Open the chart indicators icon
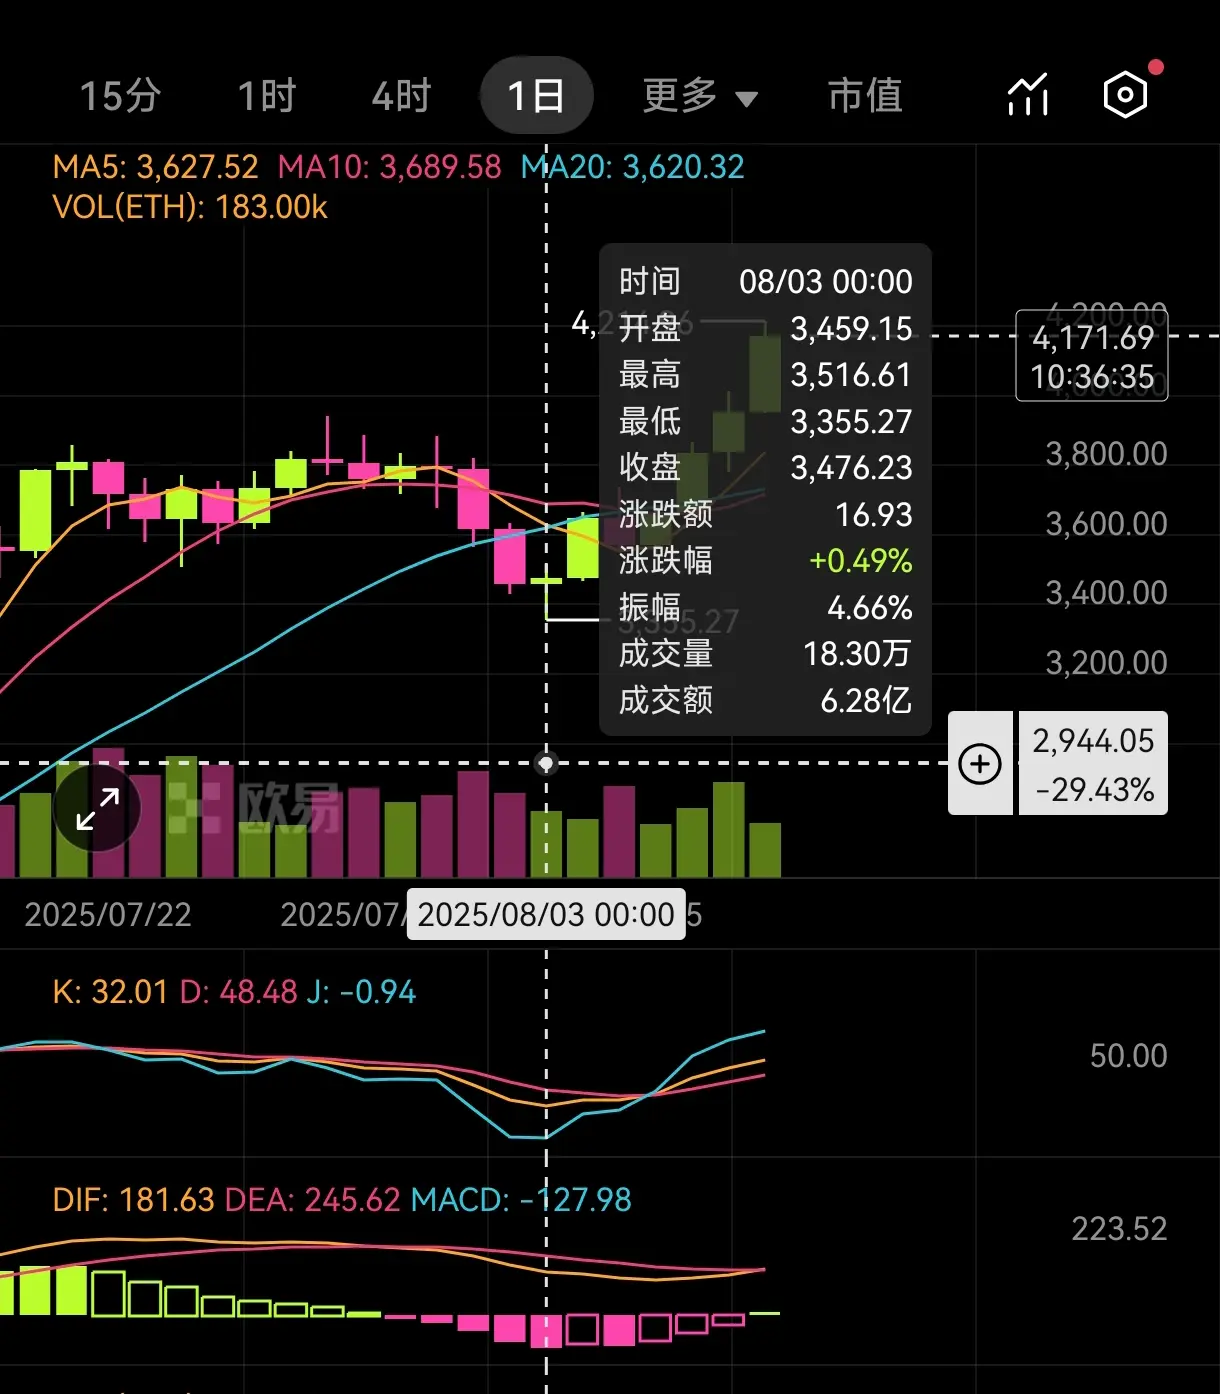Image resolution: width=1220 pixels, height=1394 pixels. click(x=1028, y=95)
